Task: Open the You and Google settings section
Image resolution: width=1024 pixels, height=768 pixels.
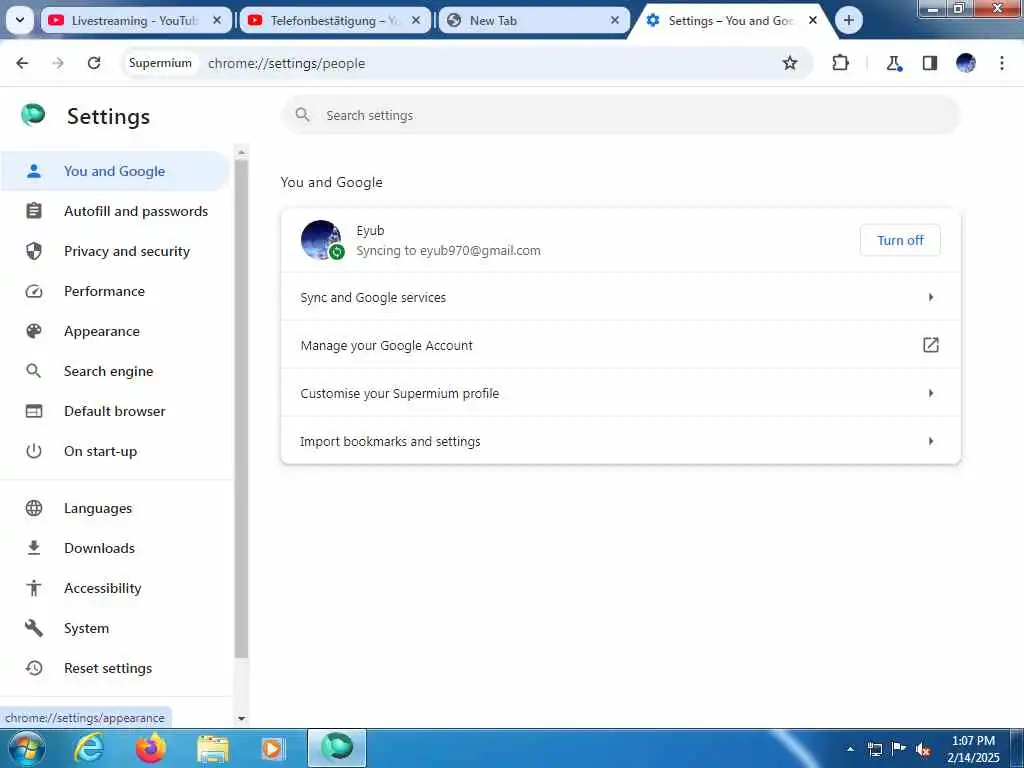Action: coord(115,171)
